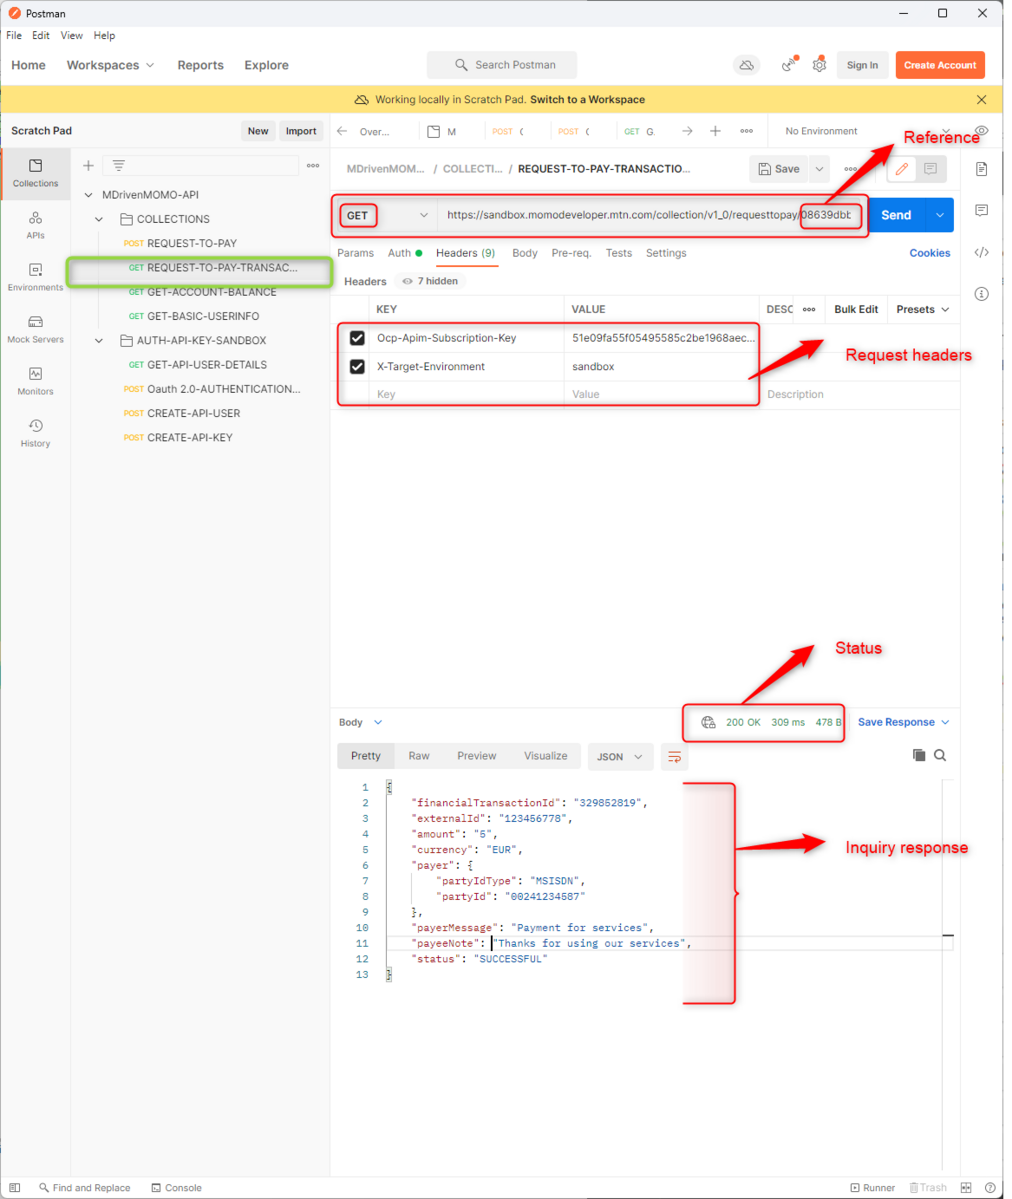Click the environment quick look eye icon
This screenshot has width=1012, height=1199.
click(x=981, y=131)
